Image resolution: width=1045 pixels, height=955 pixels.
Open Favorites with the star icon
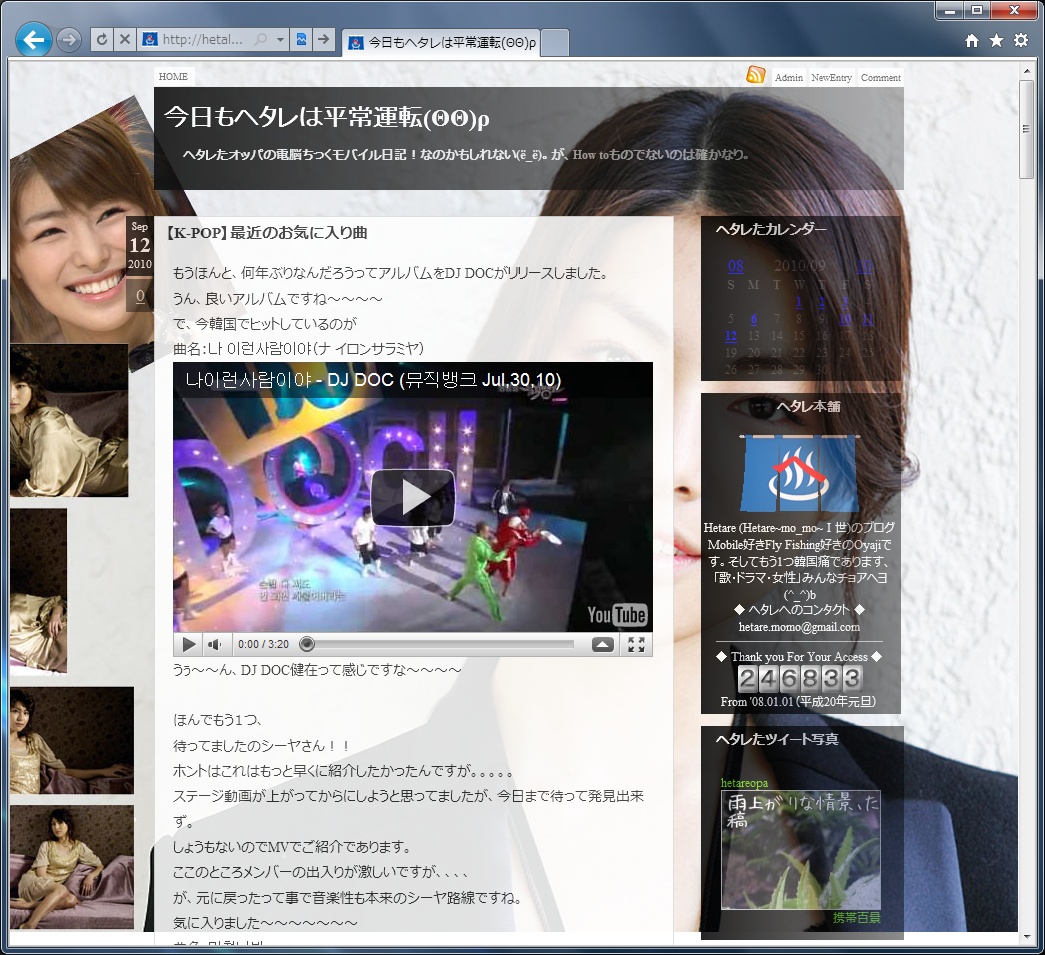[x=996, y=41]
